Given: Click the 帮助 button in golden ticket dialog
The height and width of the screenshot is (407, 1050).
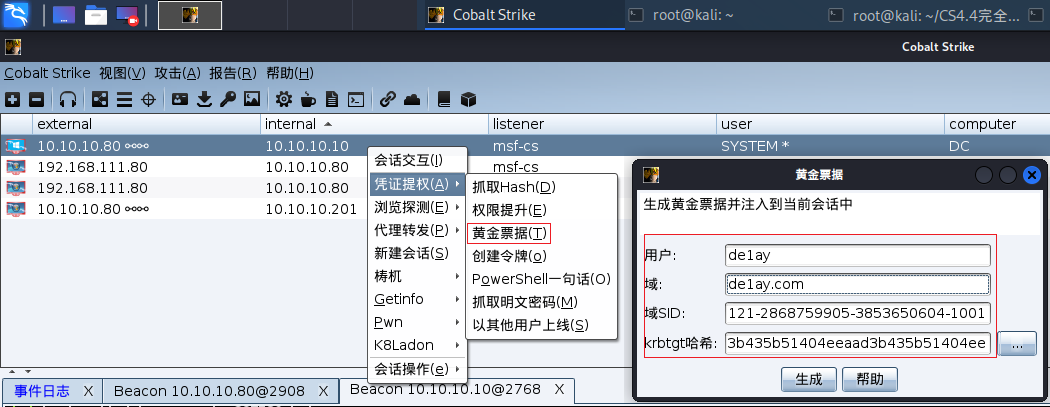Looking at the screenshot, I should (869, 380).
